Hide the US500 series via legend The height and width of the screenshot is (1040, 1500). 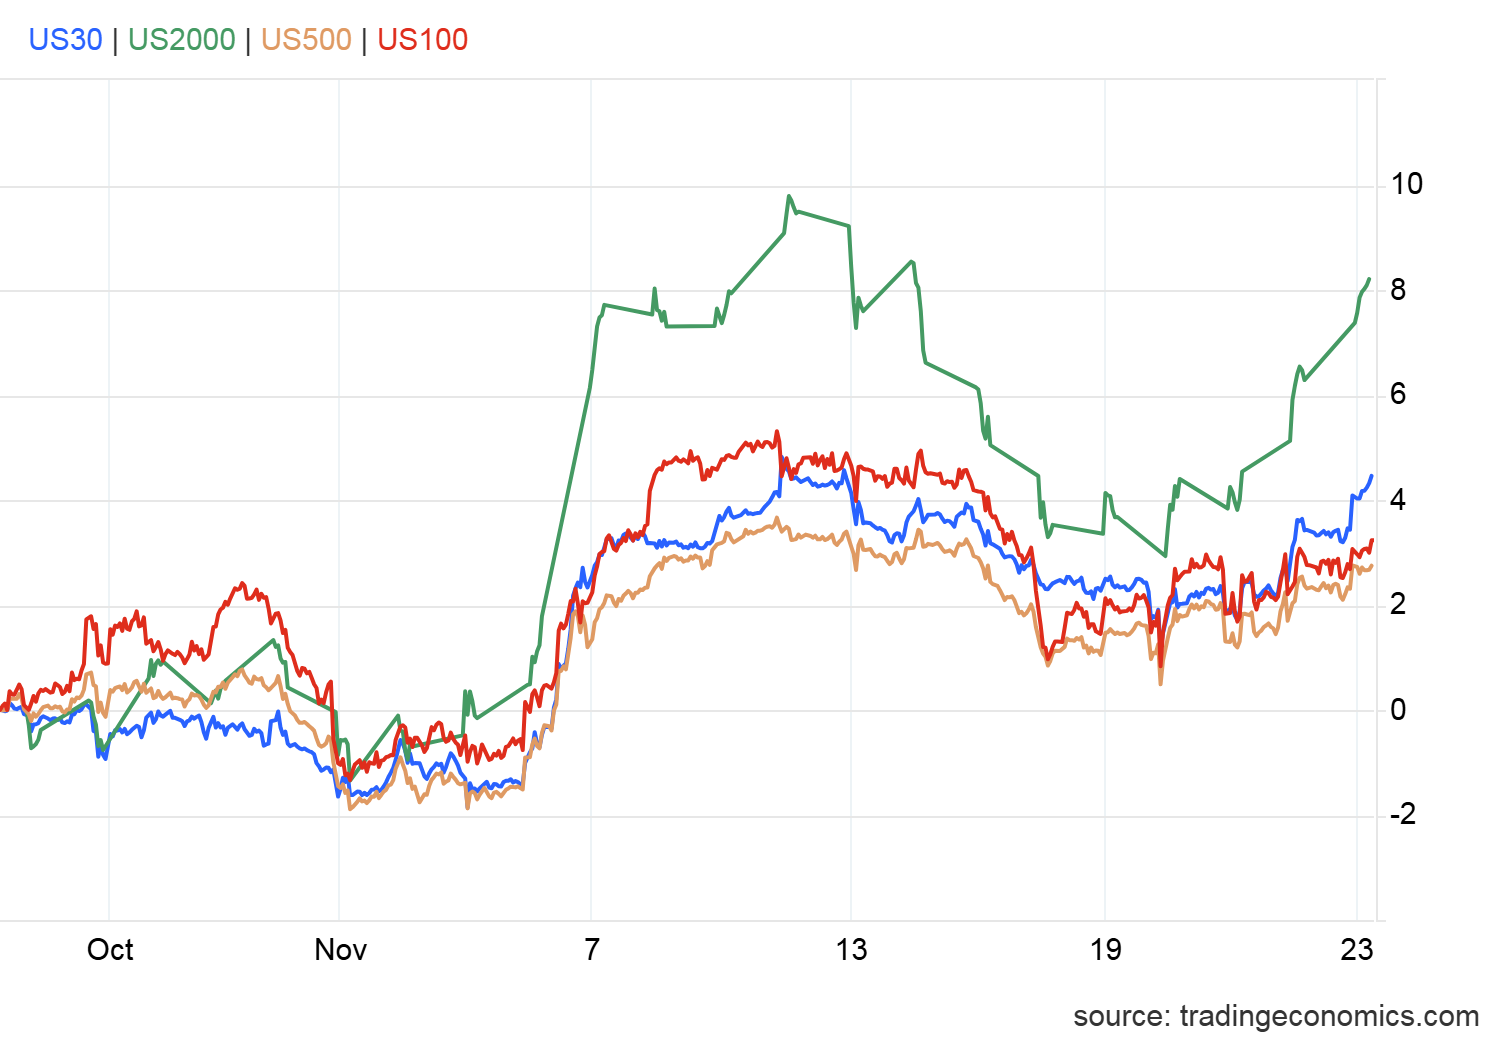coord(306,40)
